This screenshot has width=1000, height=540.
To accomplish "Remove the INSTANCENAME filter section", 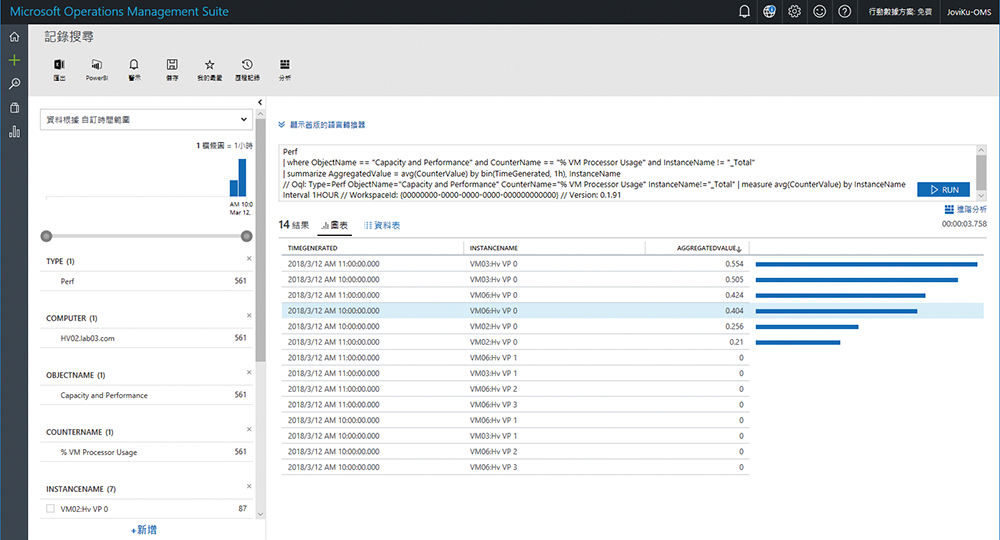I will point(249,486).
